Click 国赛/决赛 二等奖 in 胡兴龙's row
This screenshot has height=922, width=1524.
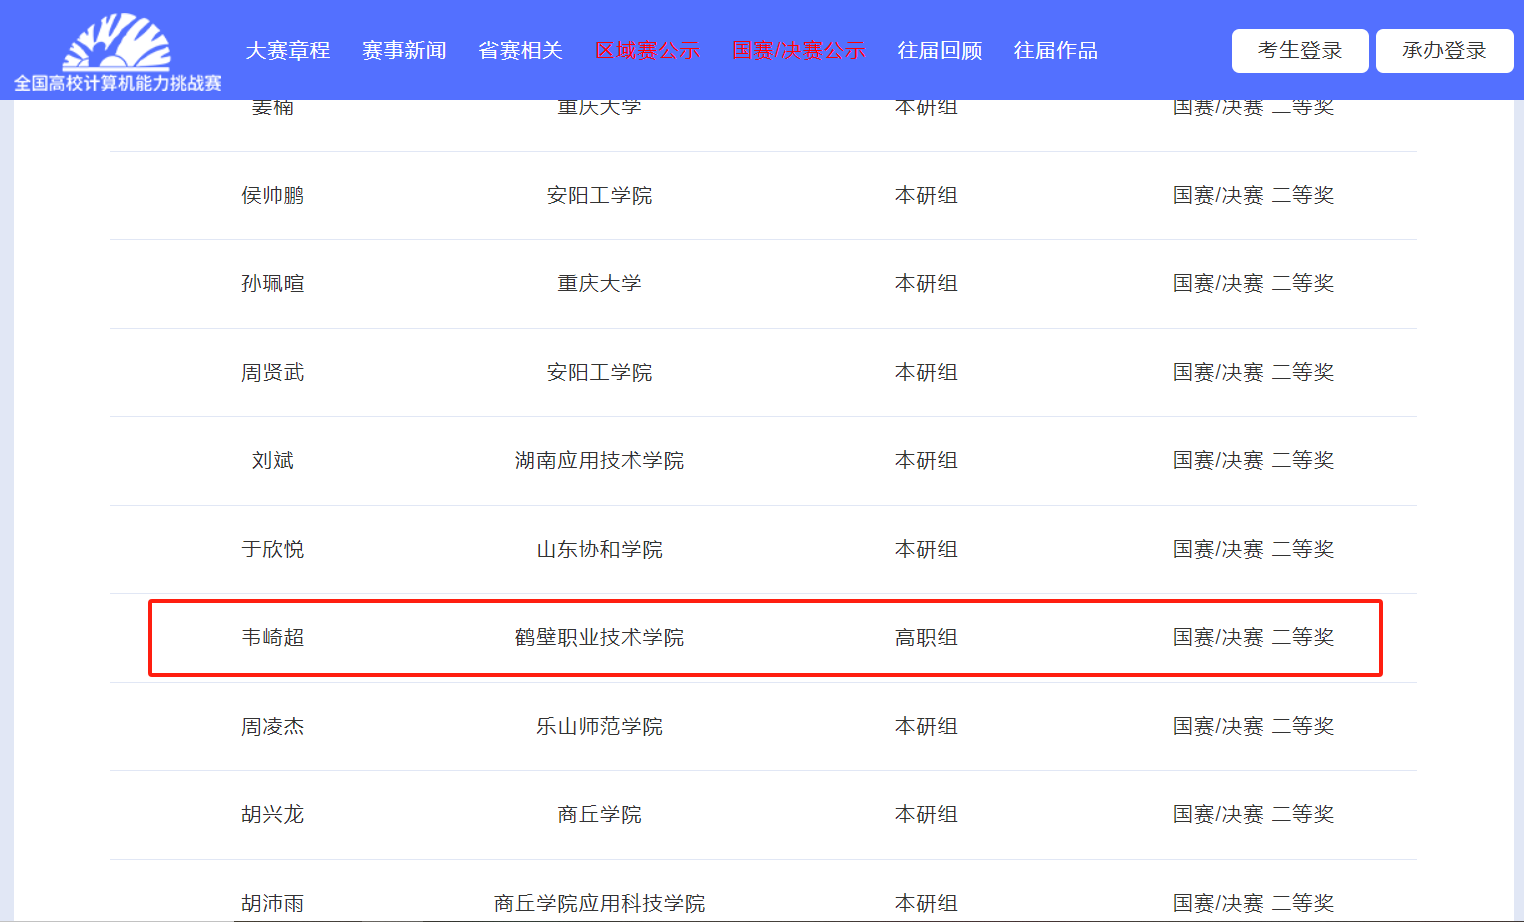1253,814
